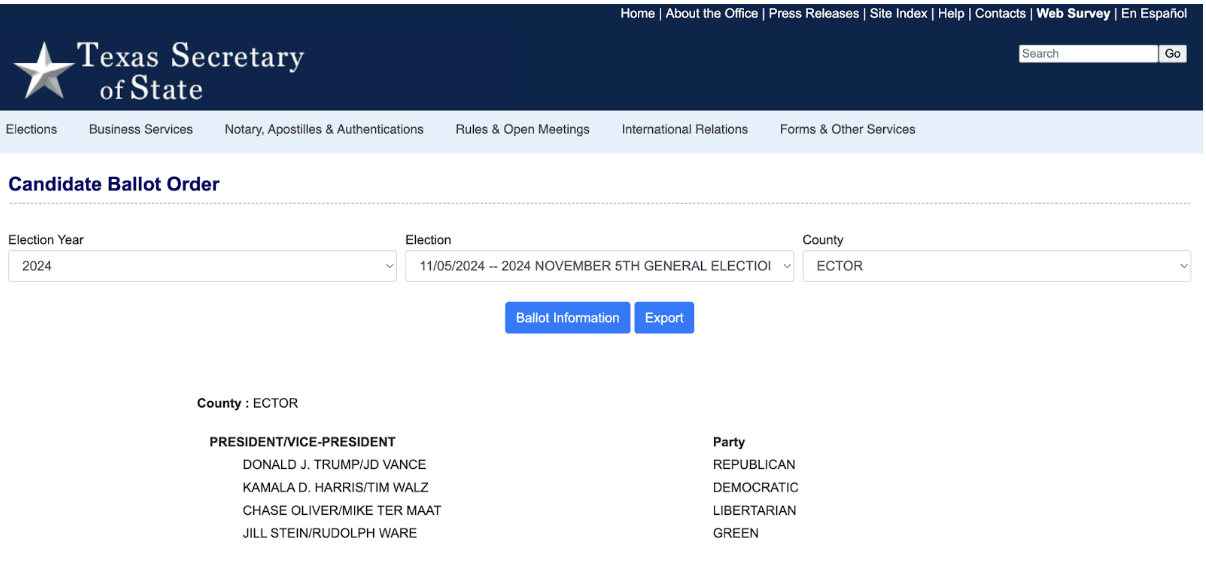This screenshot has width=1206, height=564.
Task: Open Notary, Apostilles & Authentications menu
Action: 324,129
